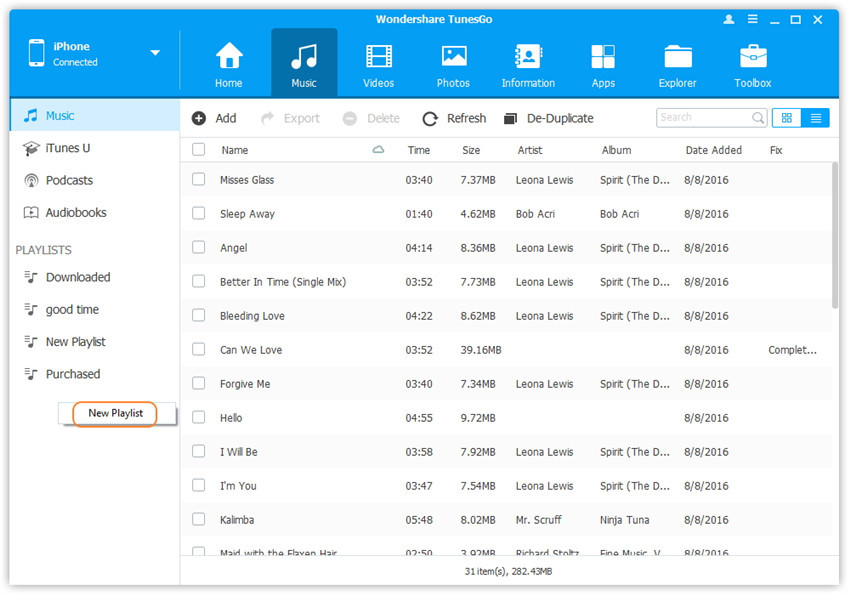This screenshot has height=595, width=850.
Task: Click the Bob Acri album cell
Action: tap(620, 214)
